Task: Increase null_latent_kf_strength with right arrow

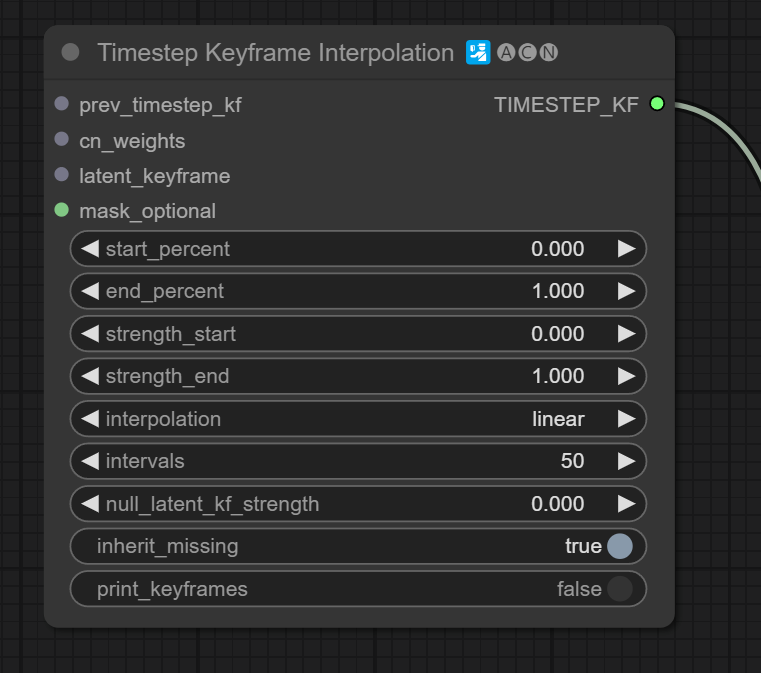Action: (x=626, y=504)
